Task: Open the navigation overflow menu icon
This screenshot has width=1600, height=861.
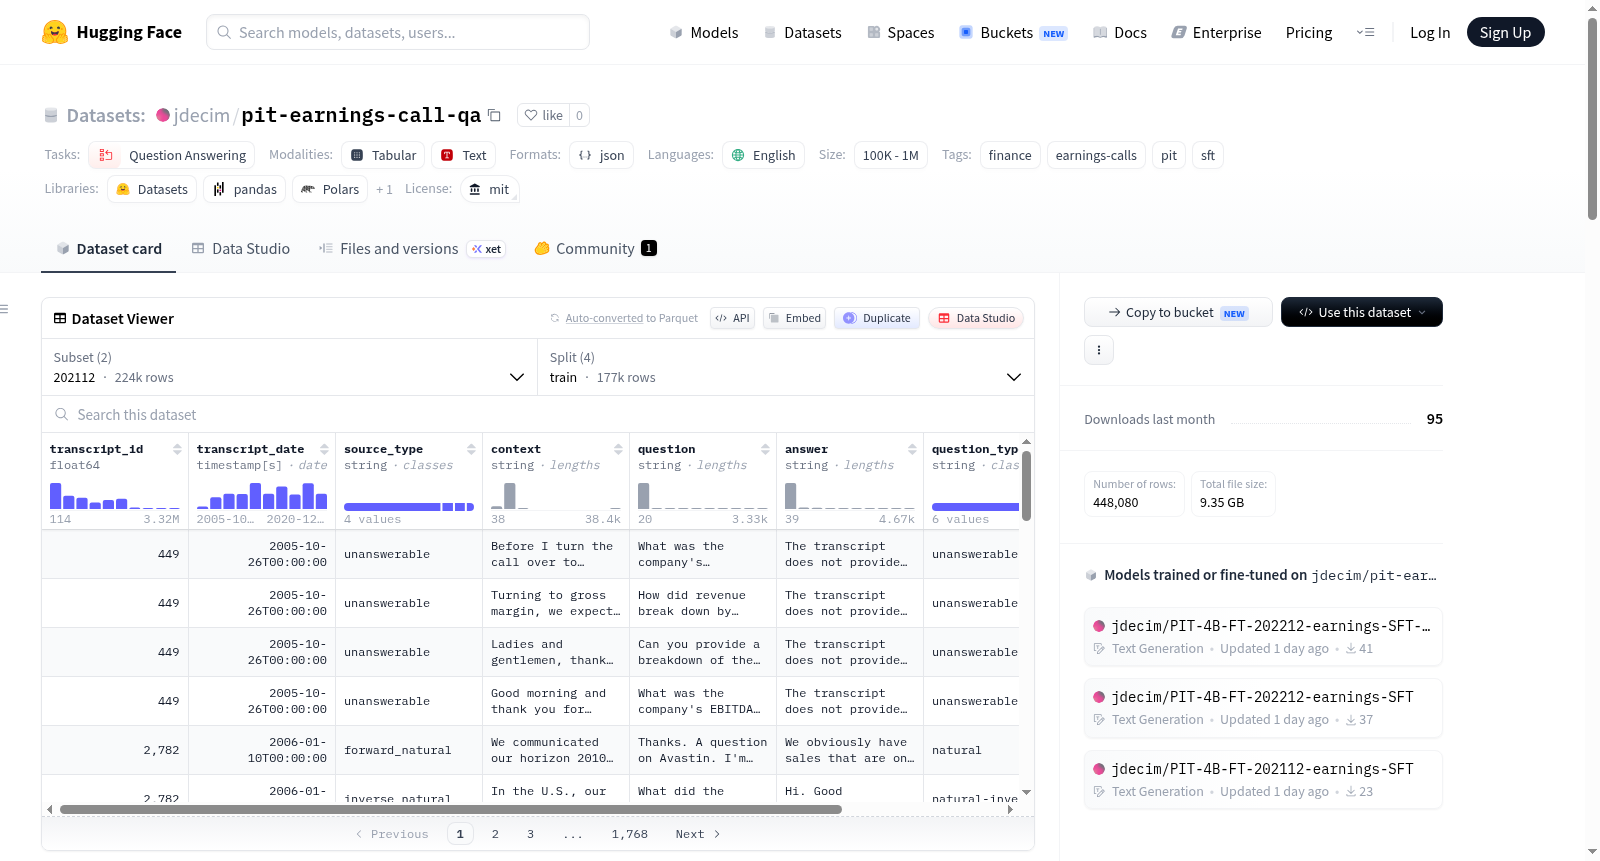Action: (1365, 32)
